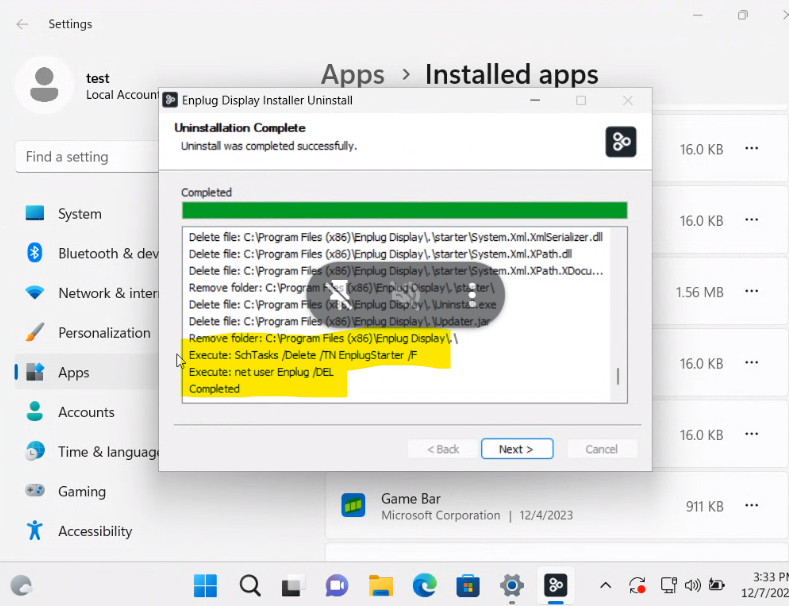Image resolution: width=789 pixels, height=606 pixels.
Task: Open taskbar Search
Action: coord(250,585)
